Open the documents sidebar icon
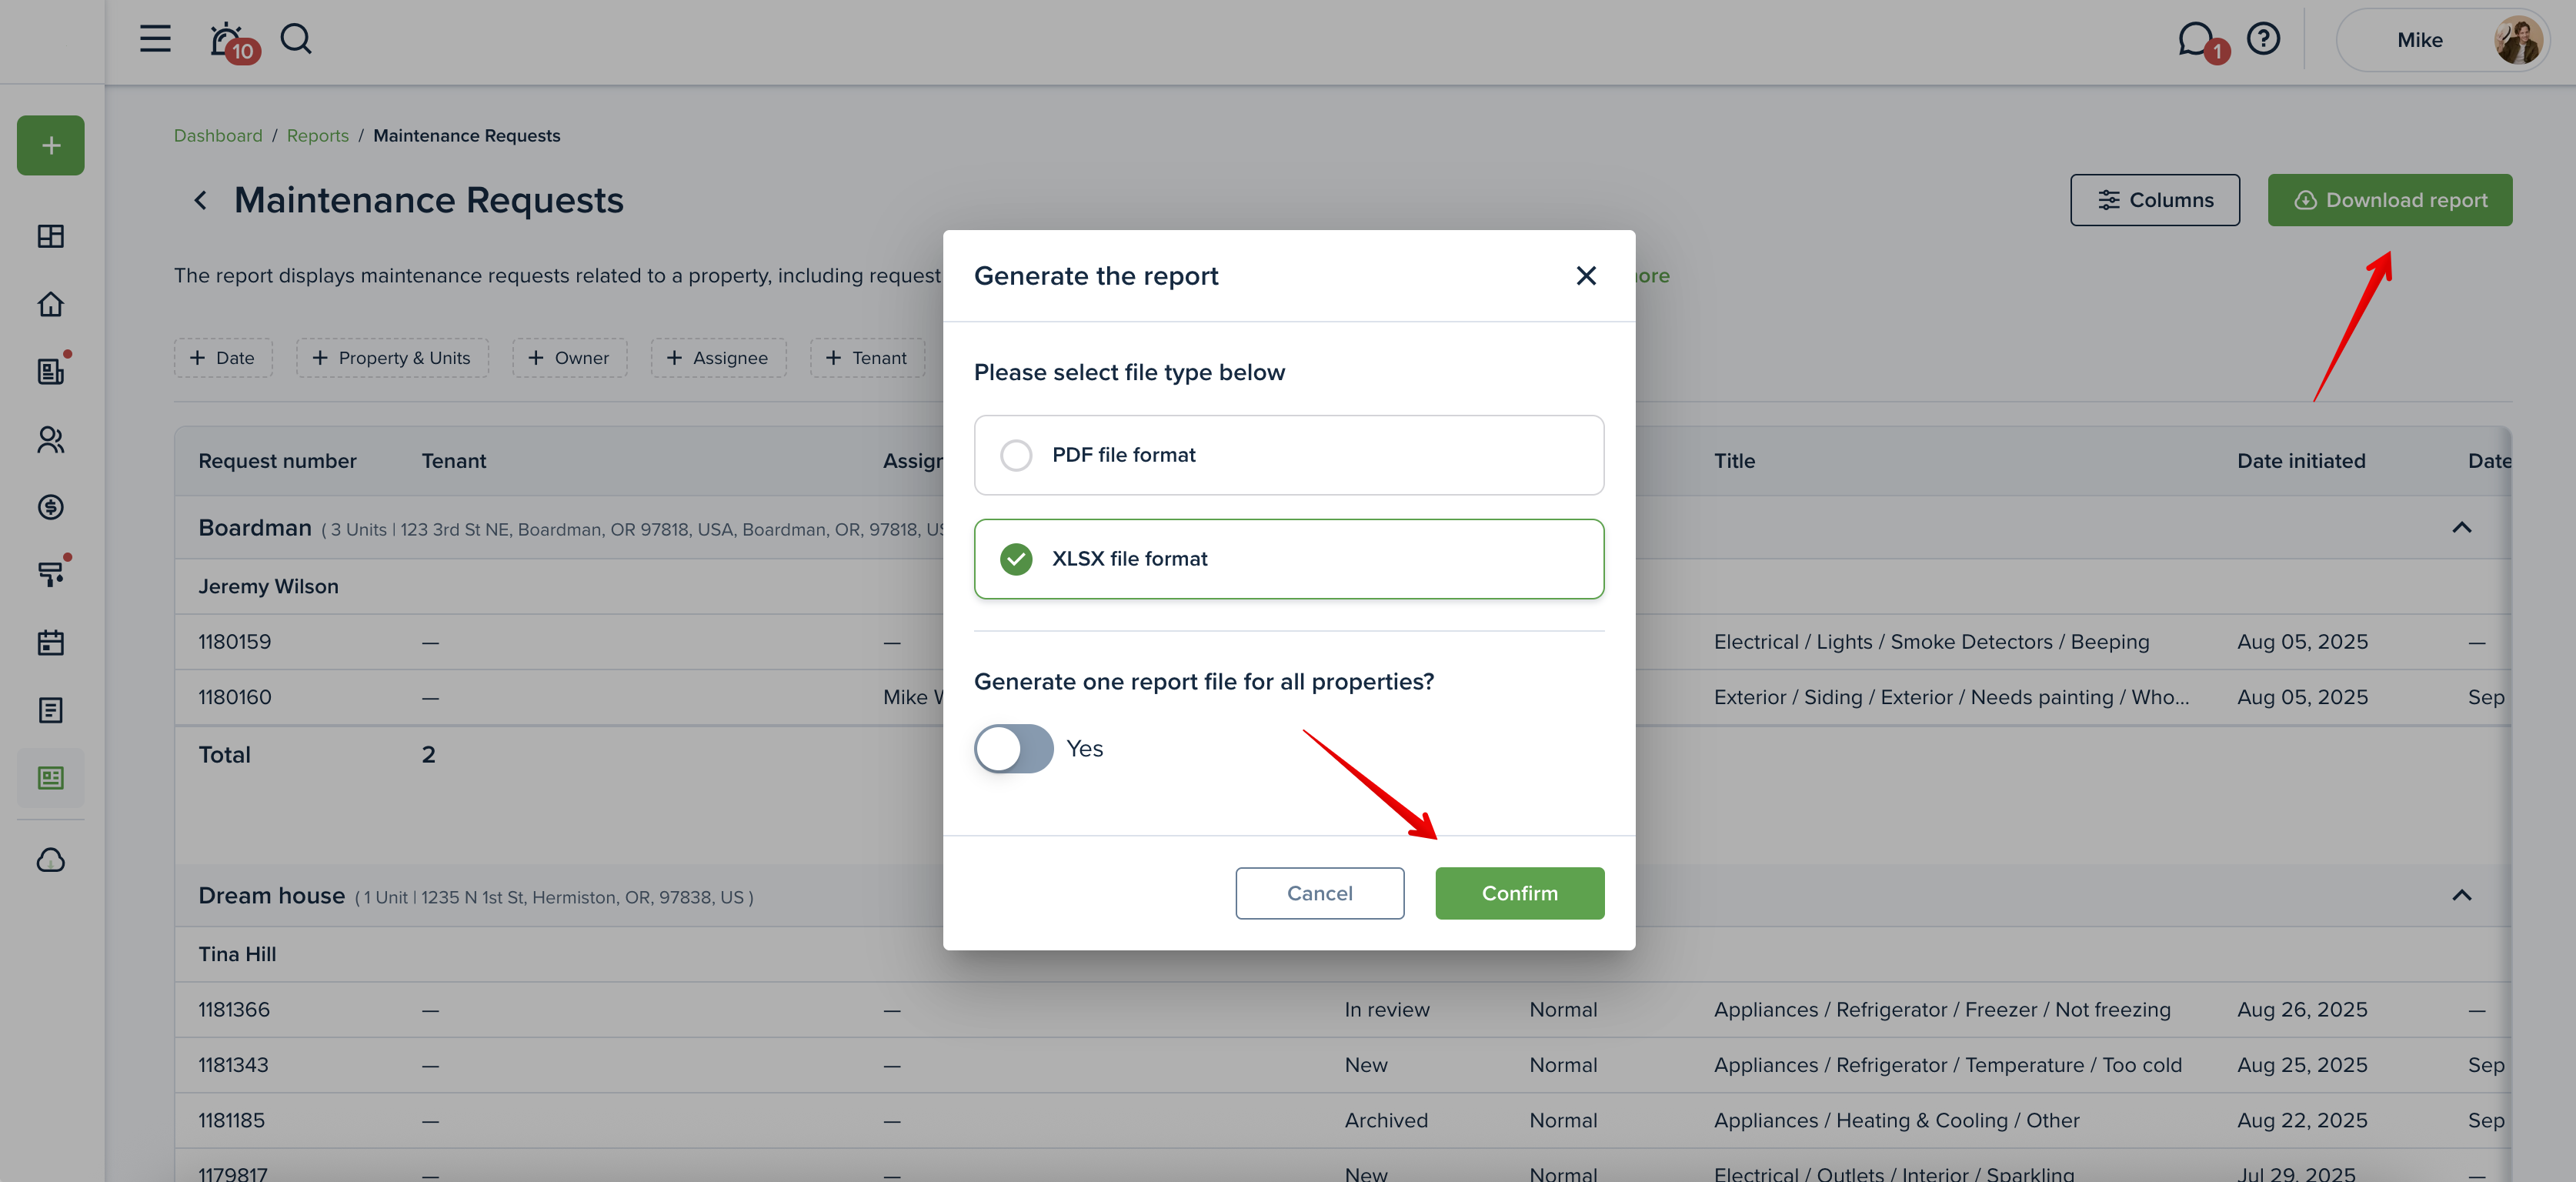This screenshot has height=1182, width=2576. [51, 710]
